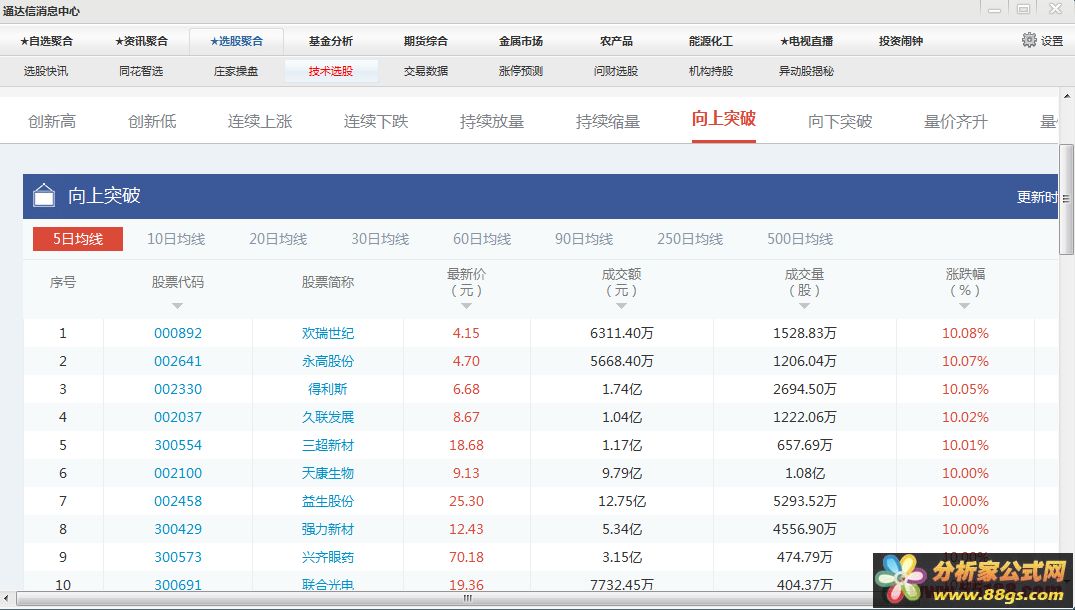The image size is (1075, 610).
Task: Choose 90日均线 filter
Action: (584, 239)
